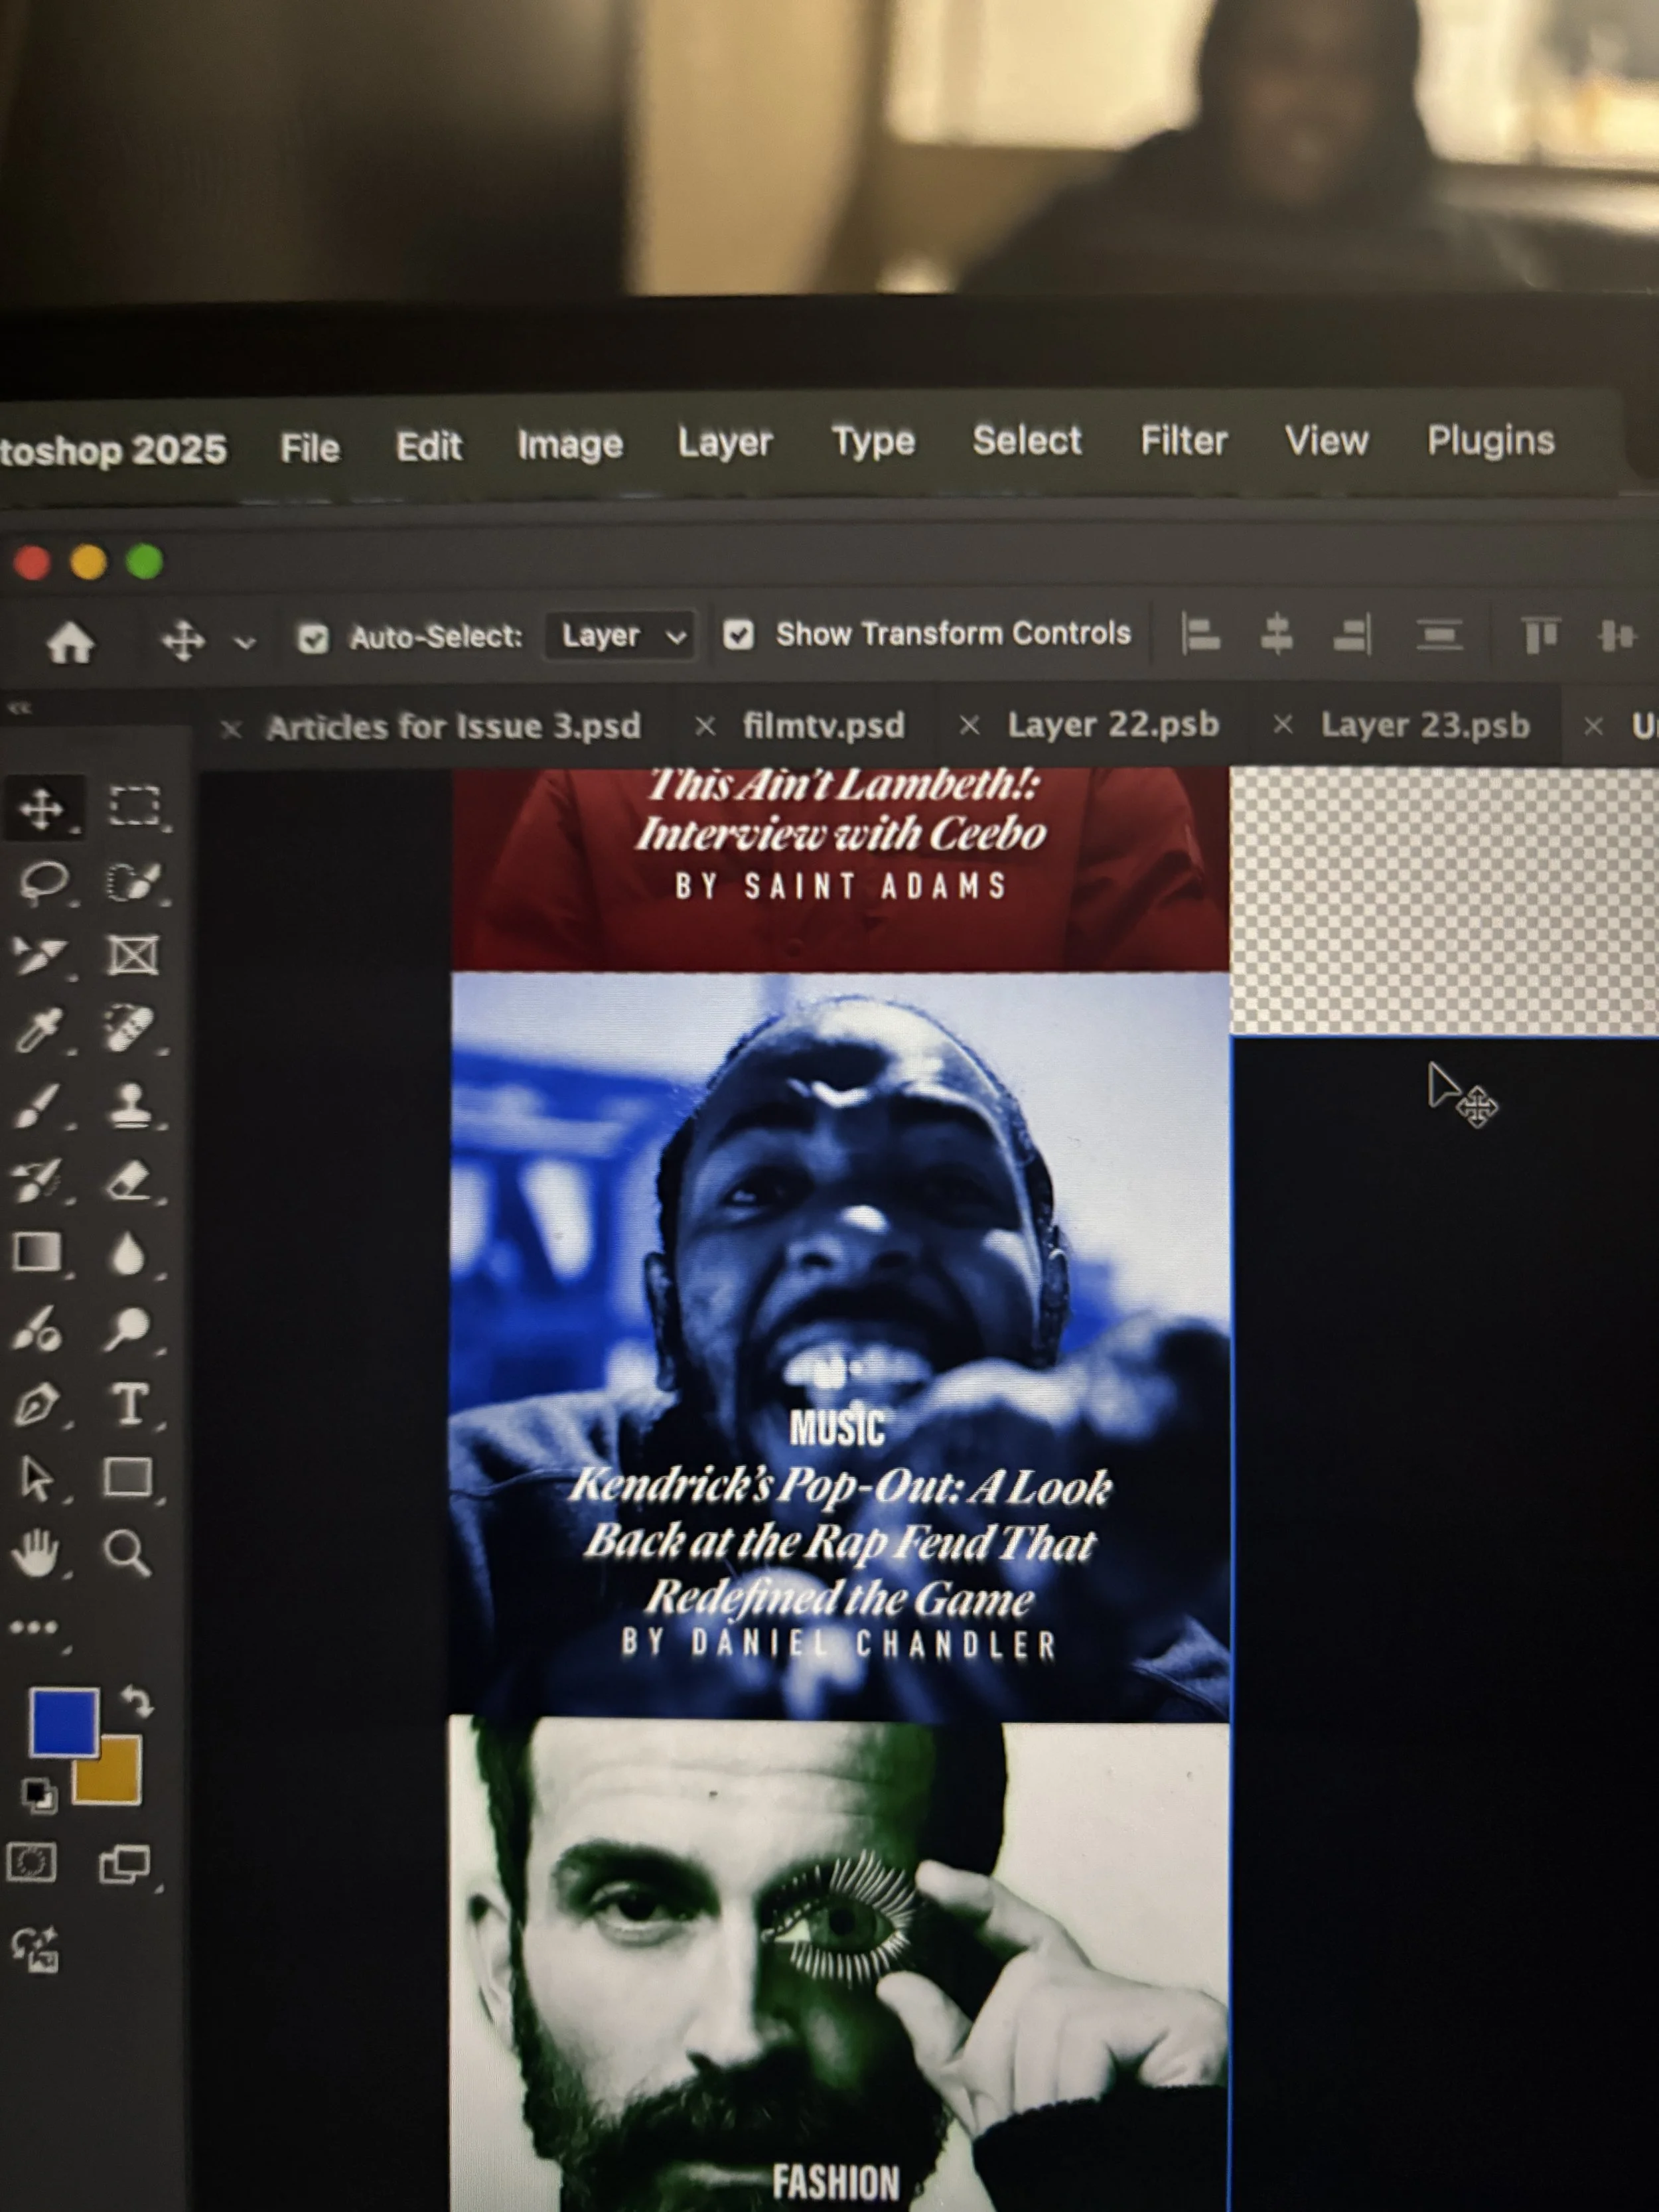Screen dimensions: 1659x2212
Task: Expand the Move tool preset chevron
Action: (x=245, y=642)
